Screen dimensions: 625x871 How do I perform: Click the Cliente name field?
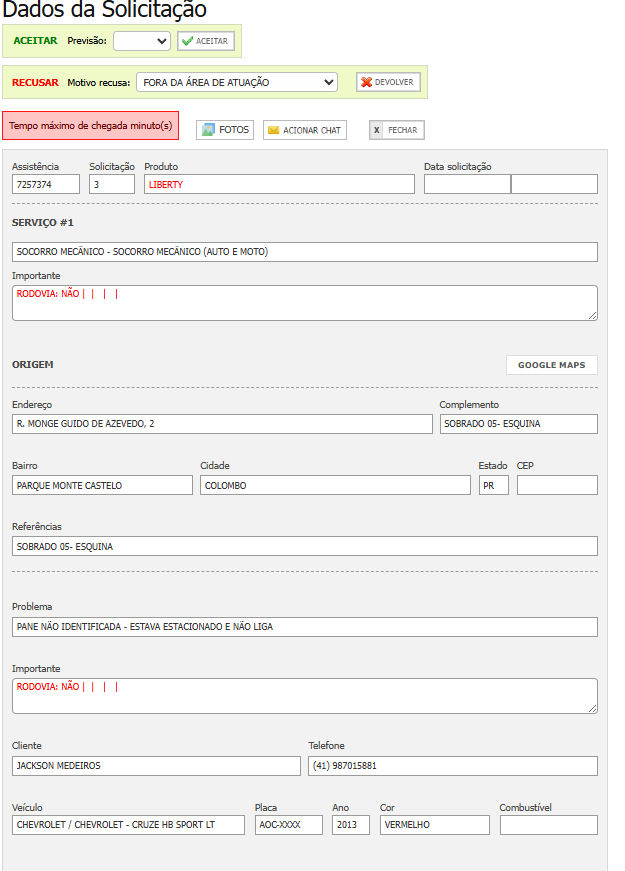(156, 766)
